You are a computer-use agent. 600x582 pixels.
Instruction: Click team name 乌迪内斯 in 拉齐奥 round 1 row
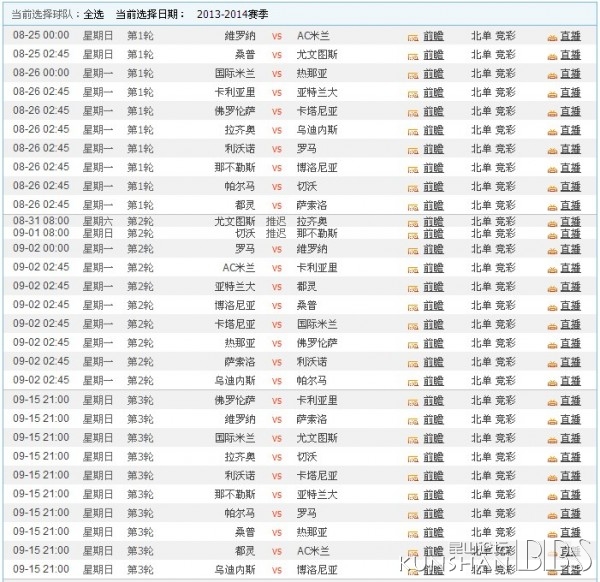[317, 130]
